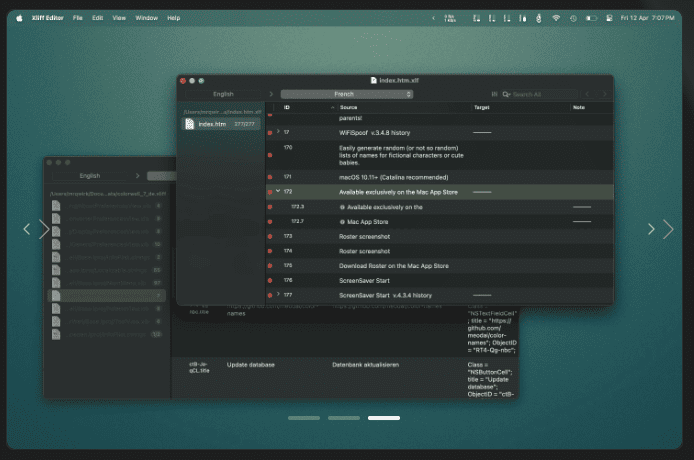Click the next-result arrow beside the search field
This screenshot has width=694, height=460.
pos(604,94)
